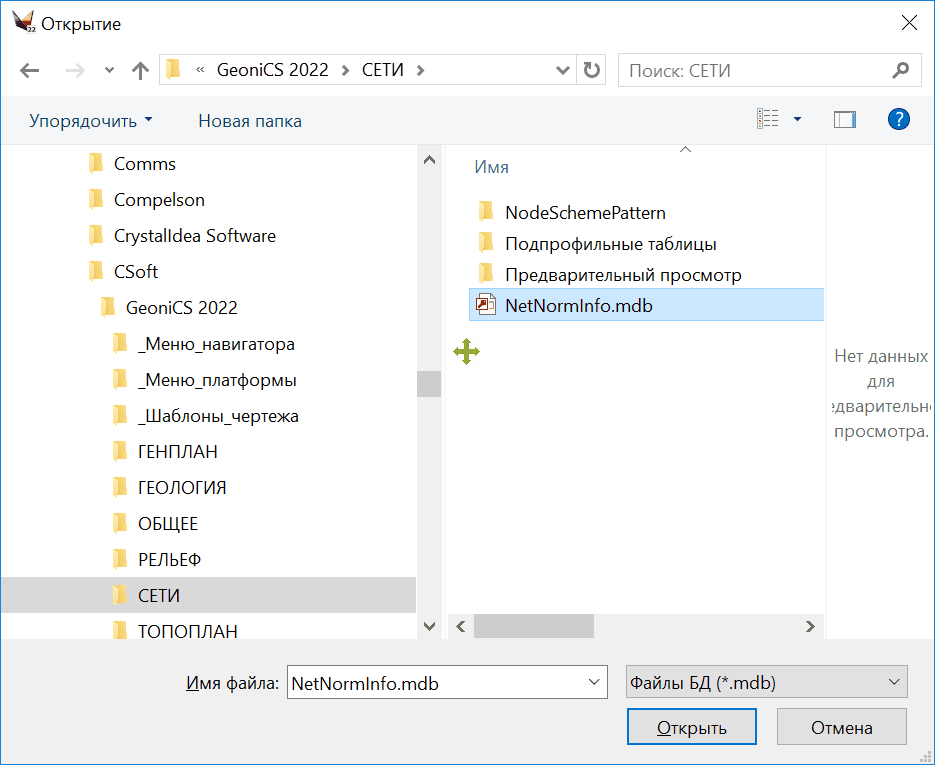
Task: Click the horizontal scrollbar right arrow
Action: (x=810, y=626)
